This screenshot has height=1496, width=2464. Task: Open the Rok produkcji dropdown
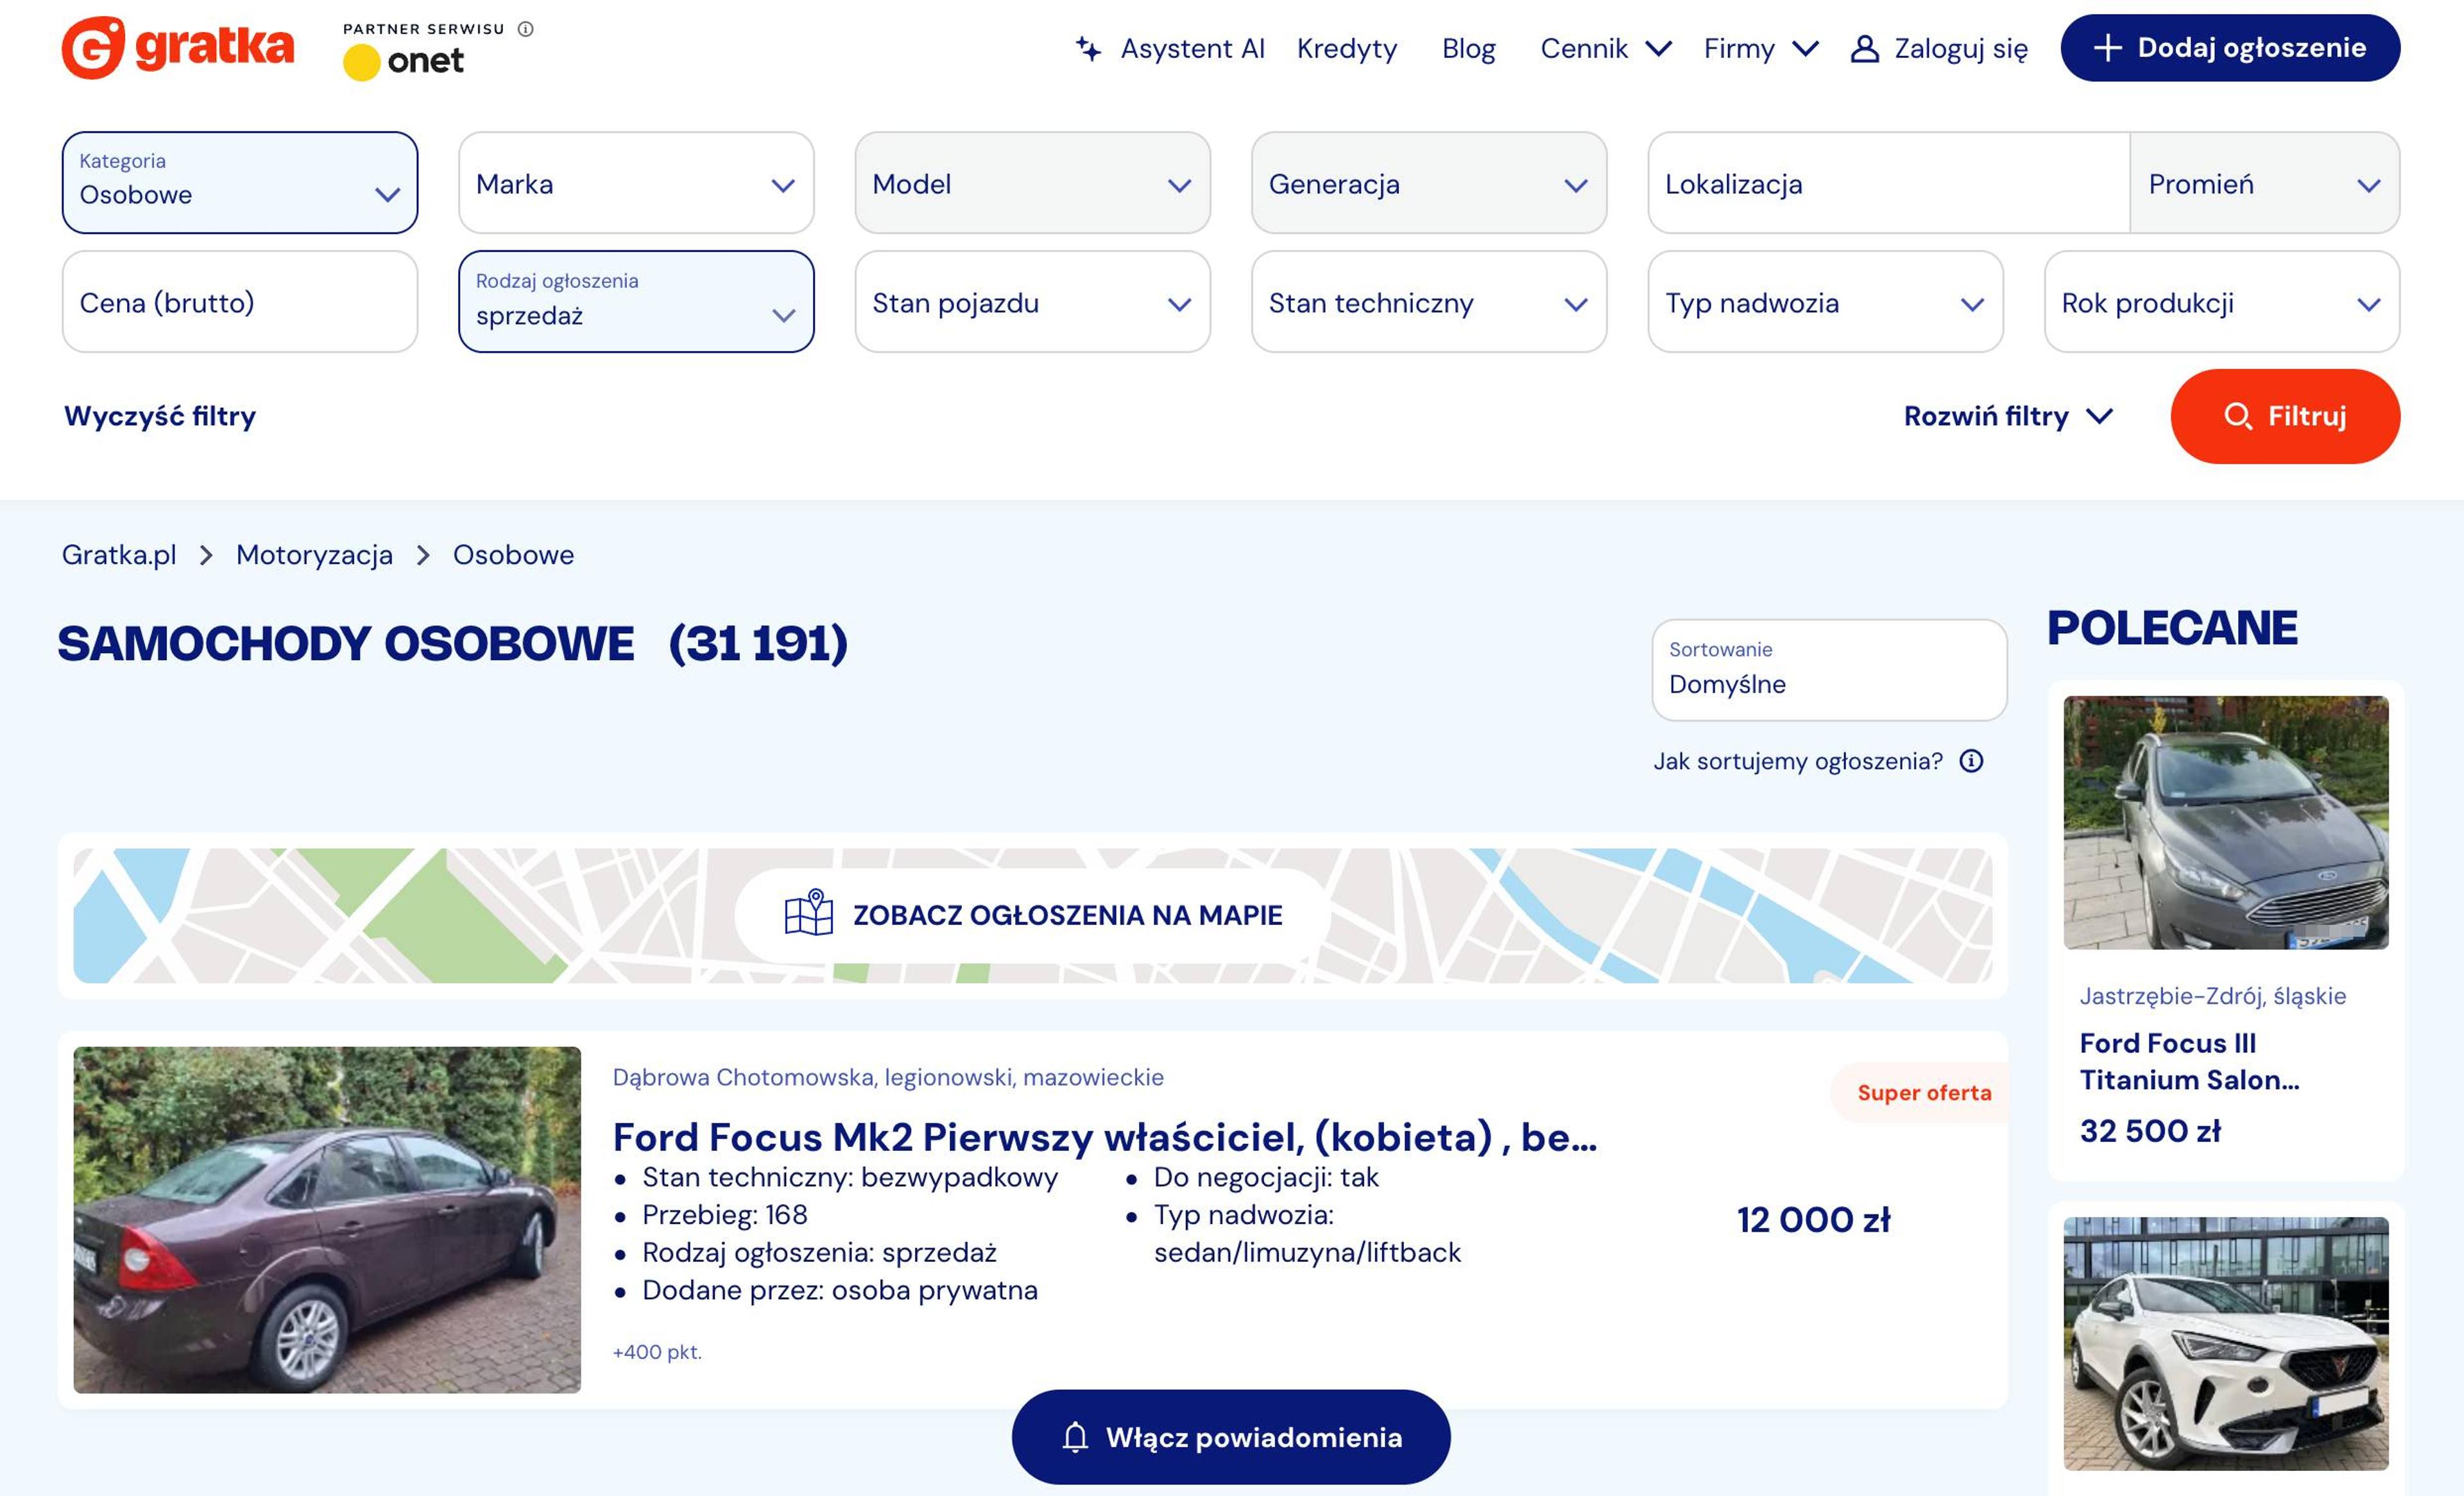[x=2222, y=301]
